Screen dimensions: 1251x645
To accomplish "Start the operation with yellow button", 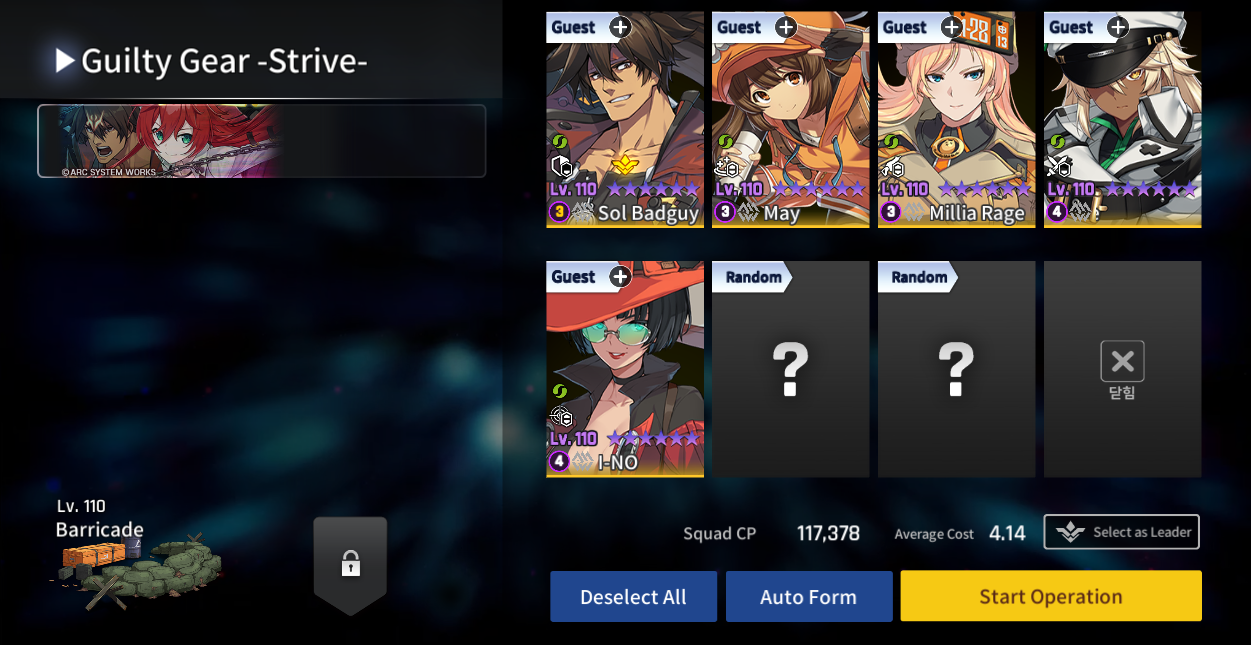I will pyautogui.click(x=1051, y=596).
